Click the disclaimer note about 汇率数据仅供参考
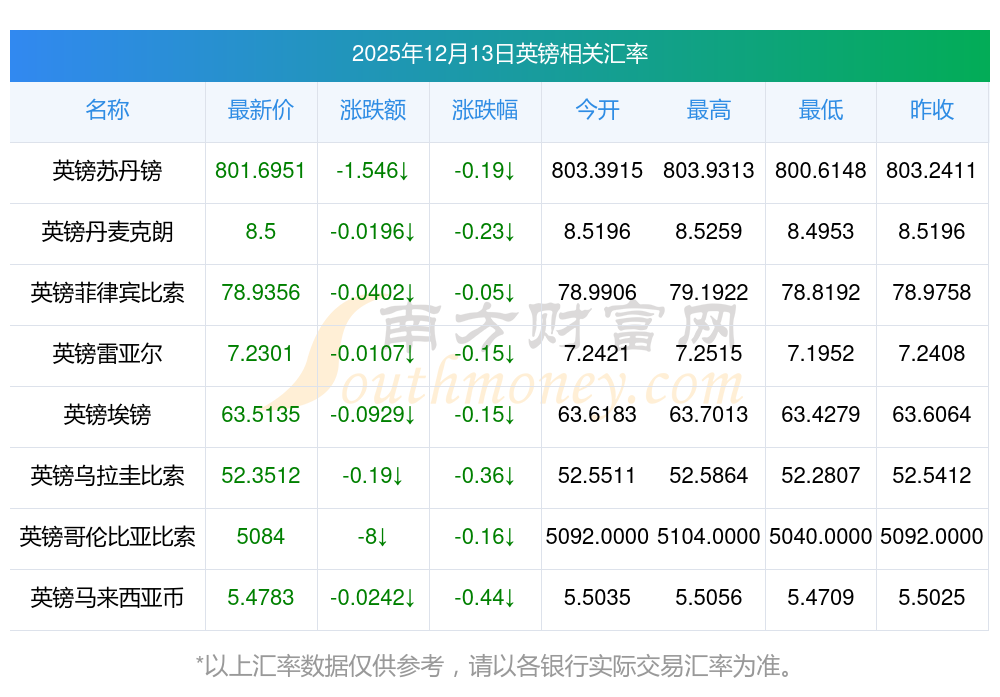 pos(495,666)
